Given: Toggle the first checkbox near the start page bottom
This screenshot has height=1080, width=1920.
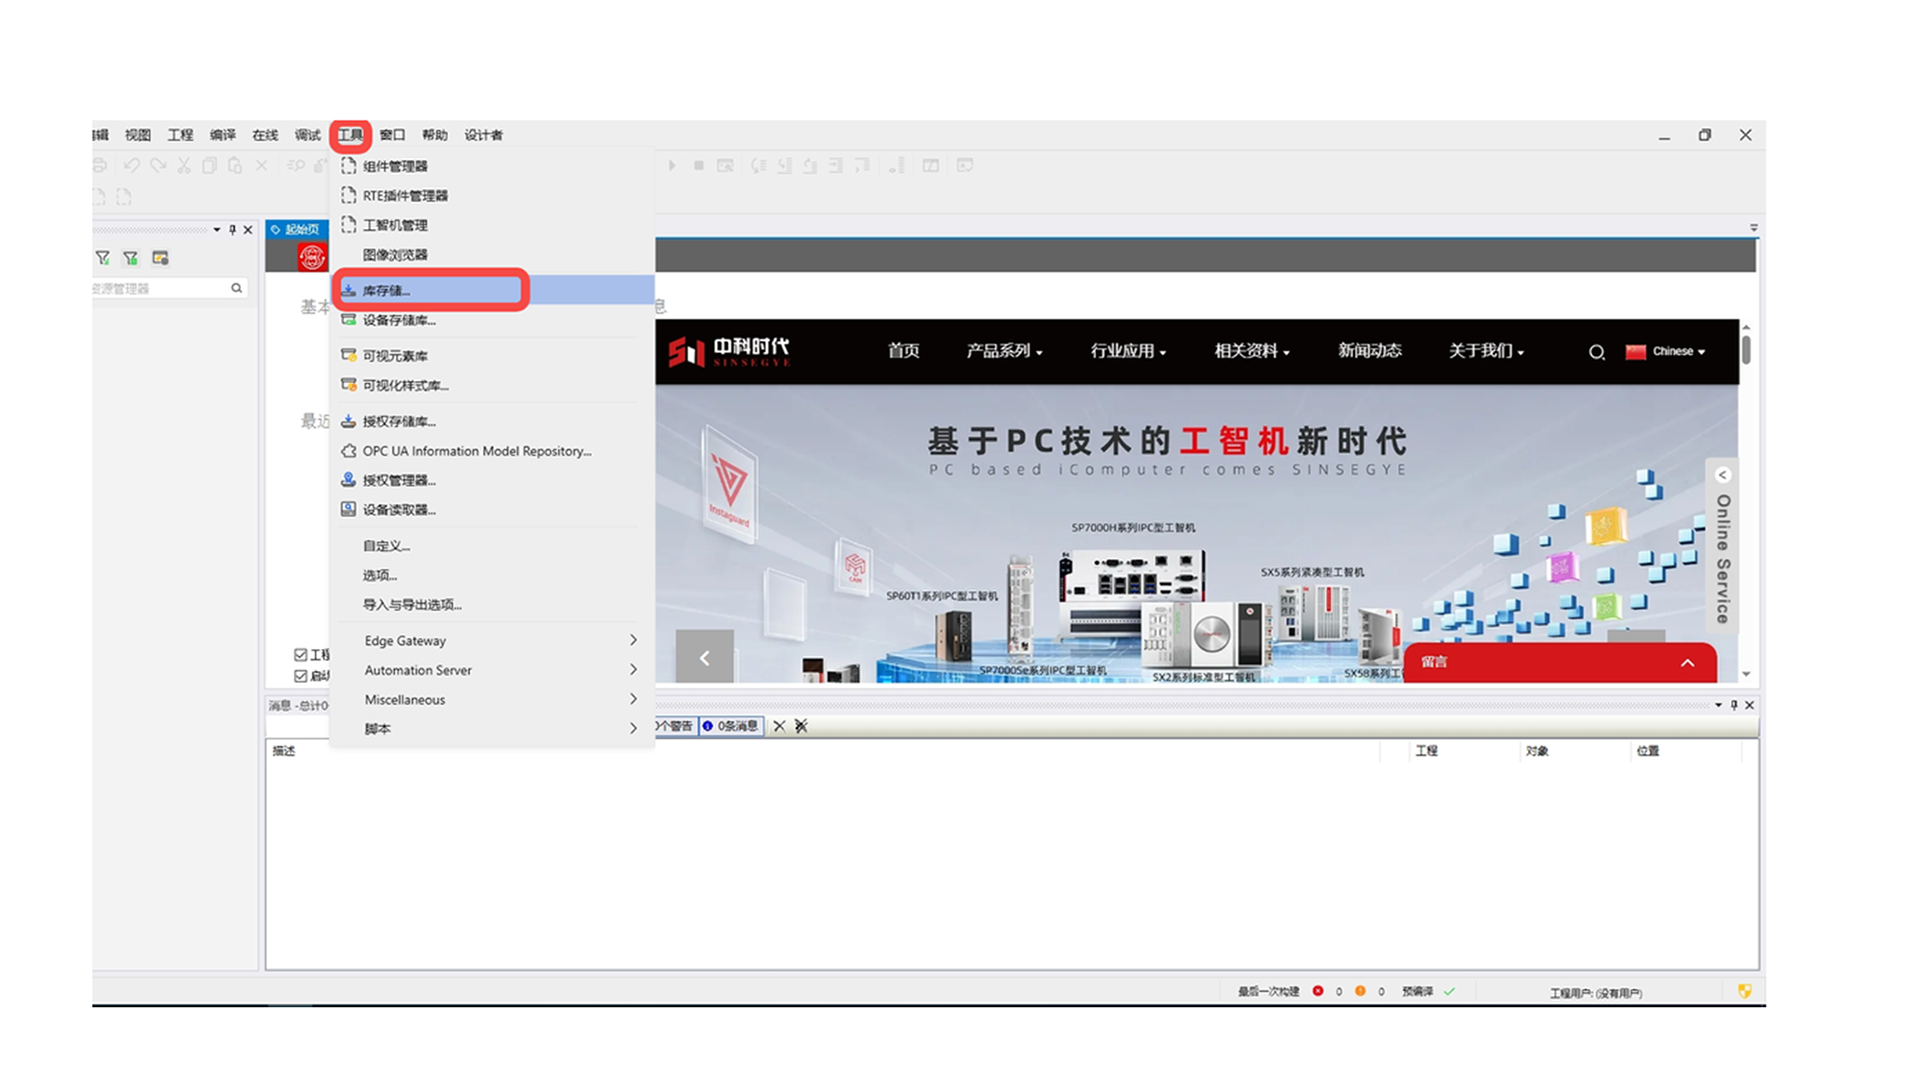Looking at the screenshot, I should [x=300, y=655].
